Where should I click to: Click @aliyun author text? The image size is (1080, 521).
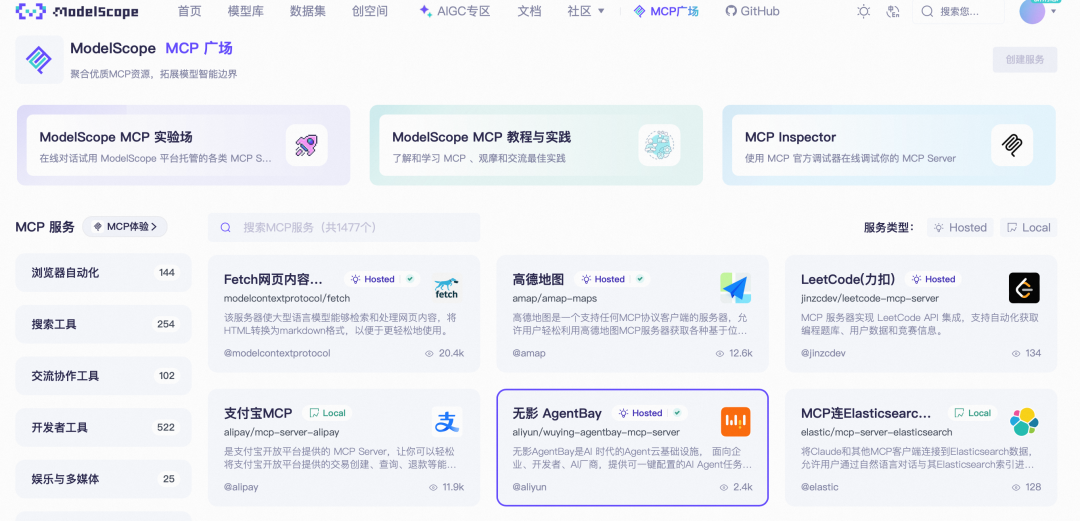click(x=530, y=487)
